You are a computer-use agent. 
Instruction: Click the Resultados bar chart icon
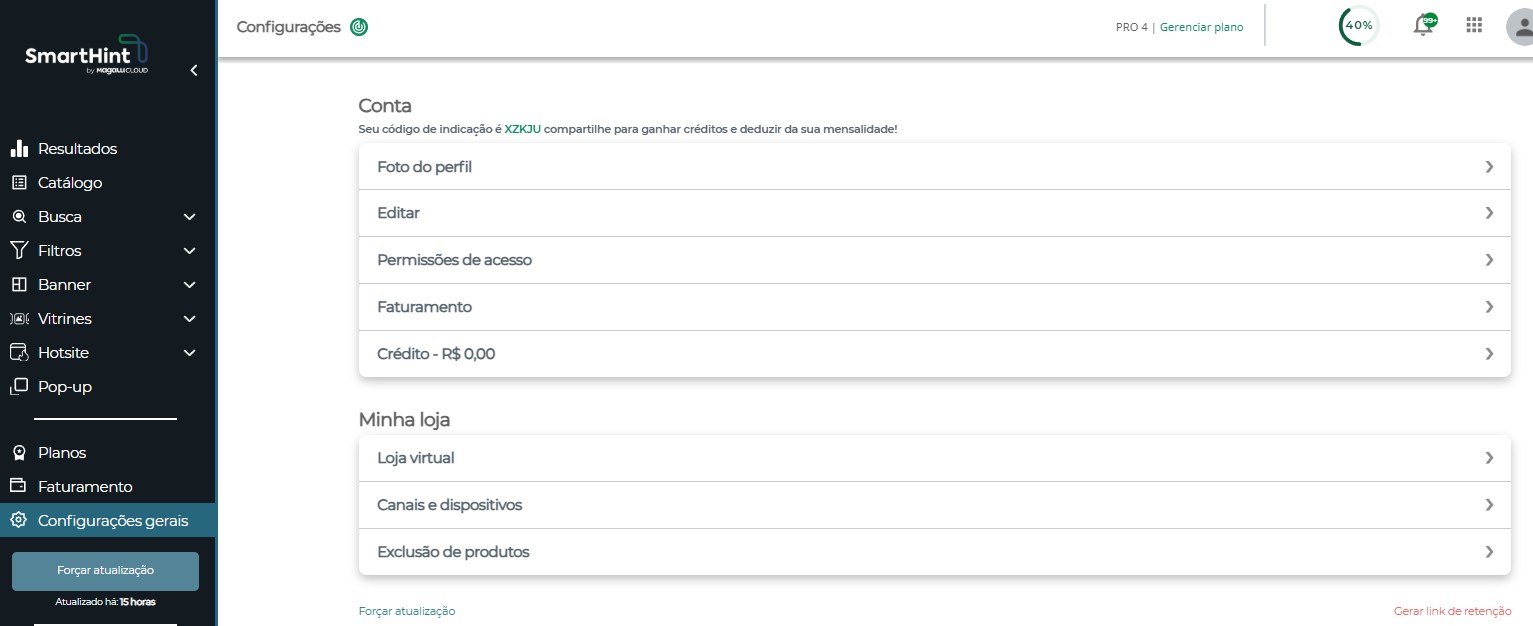tap(19, 149)
